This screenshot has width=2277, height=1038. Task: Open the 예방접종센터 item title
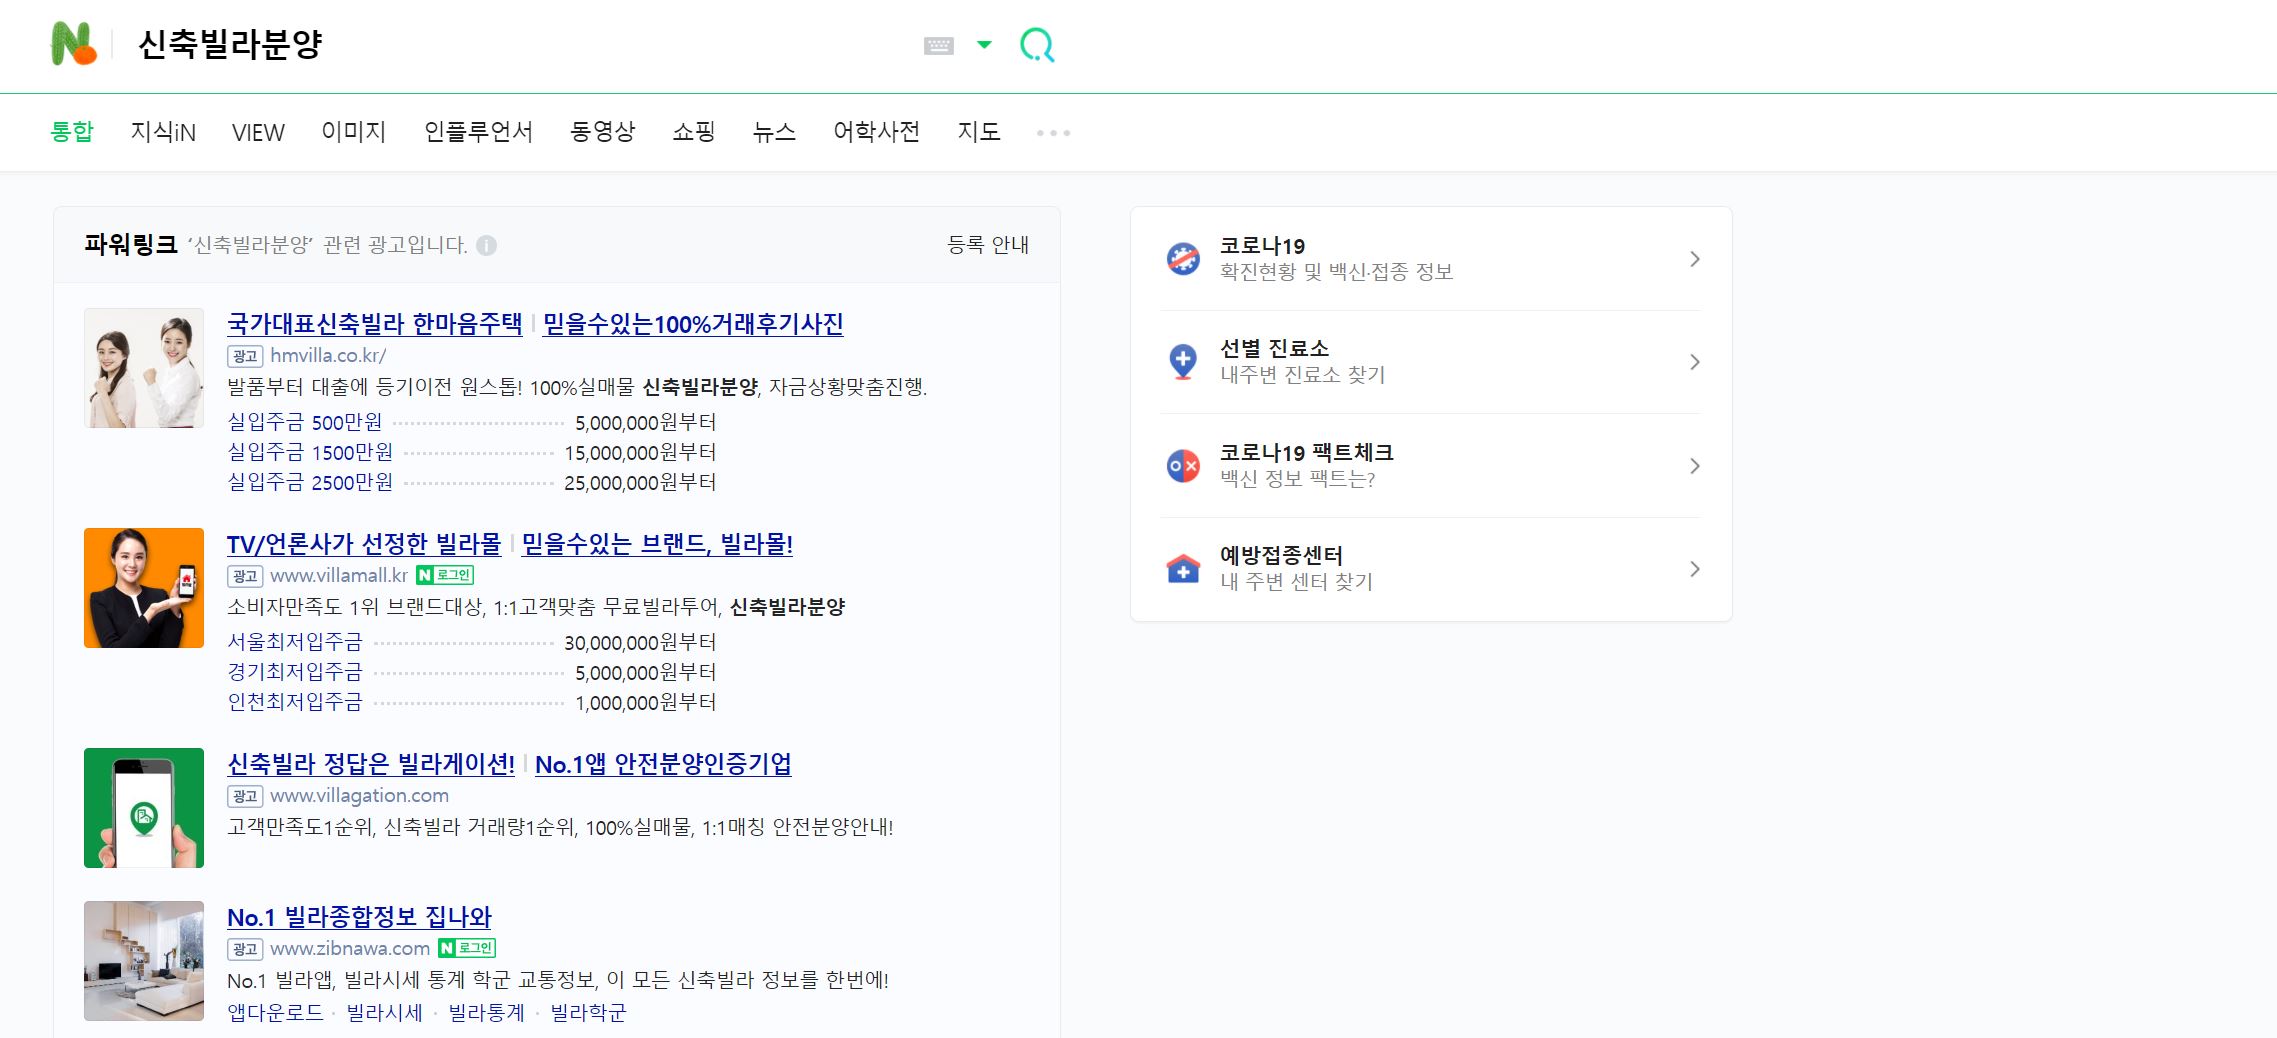1281,556
